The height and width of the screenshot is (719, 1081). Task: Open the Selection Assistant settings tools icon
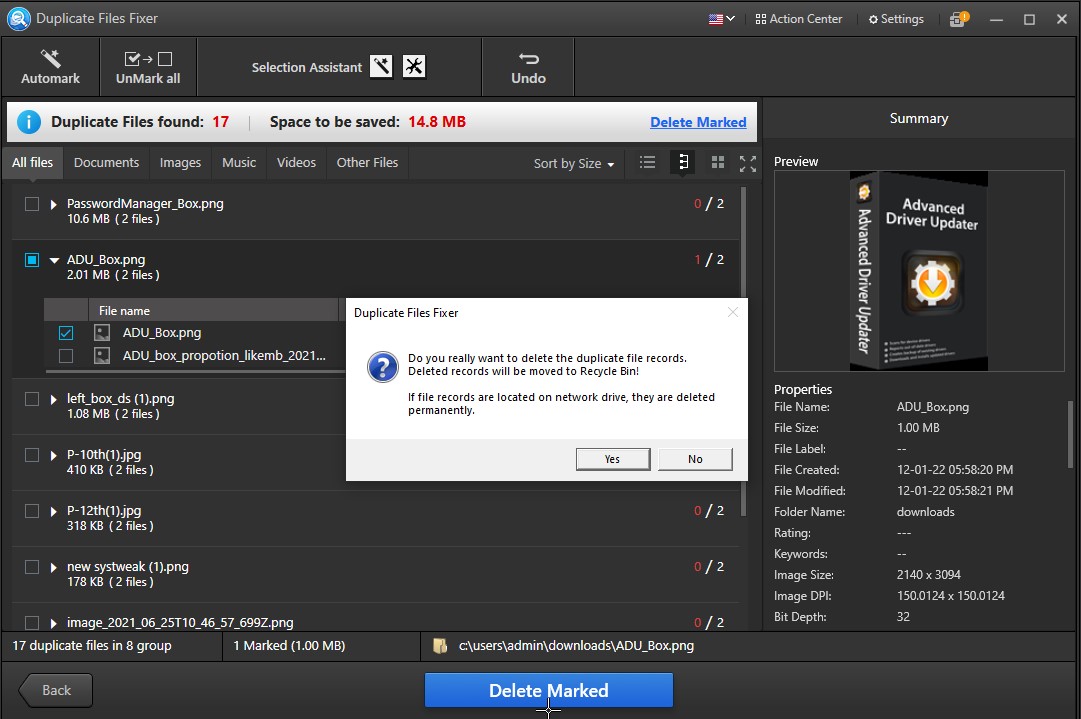pos(414,67)
